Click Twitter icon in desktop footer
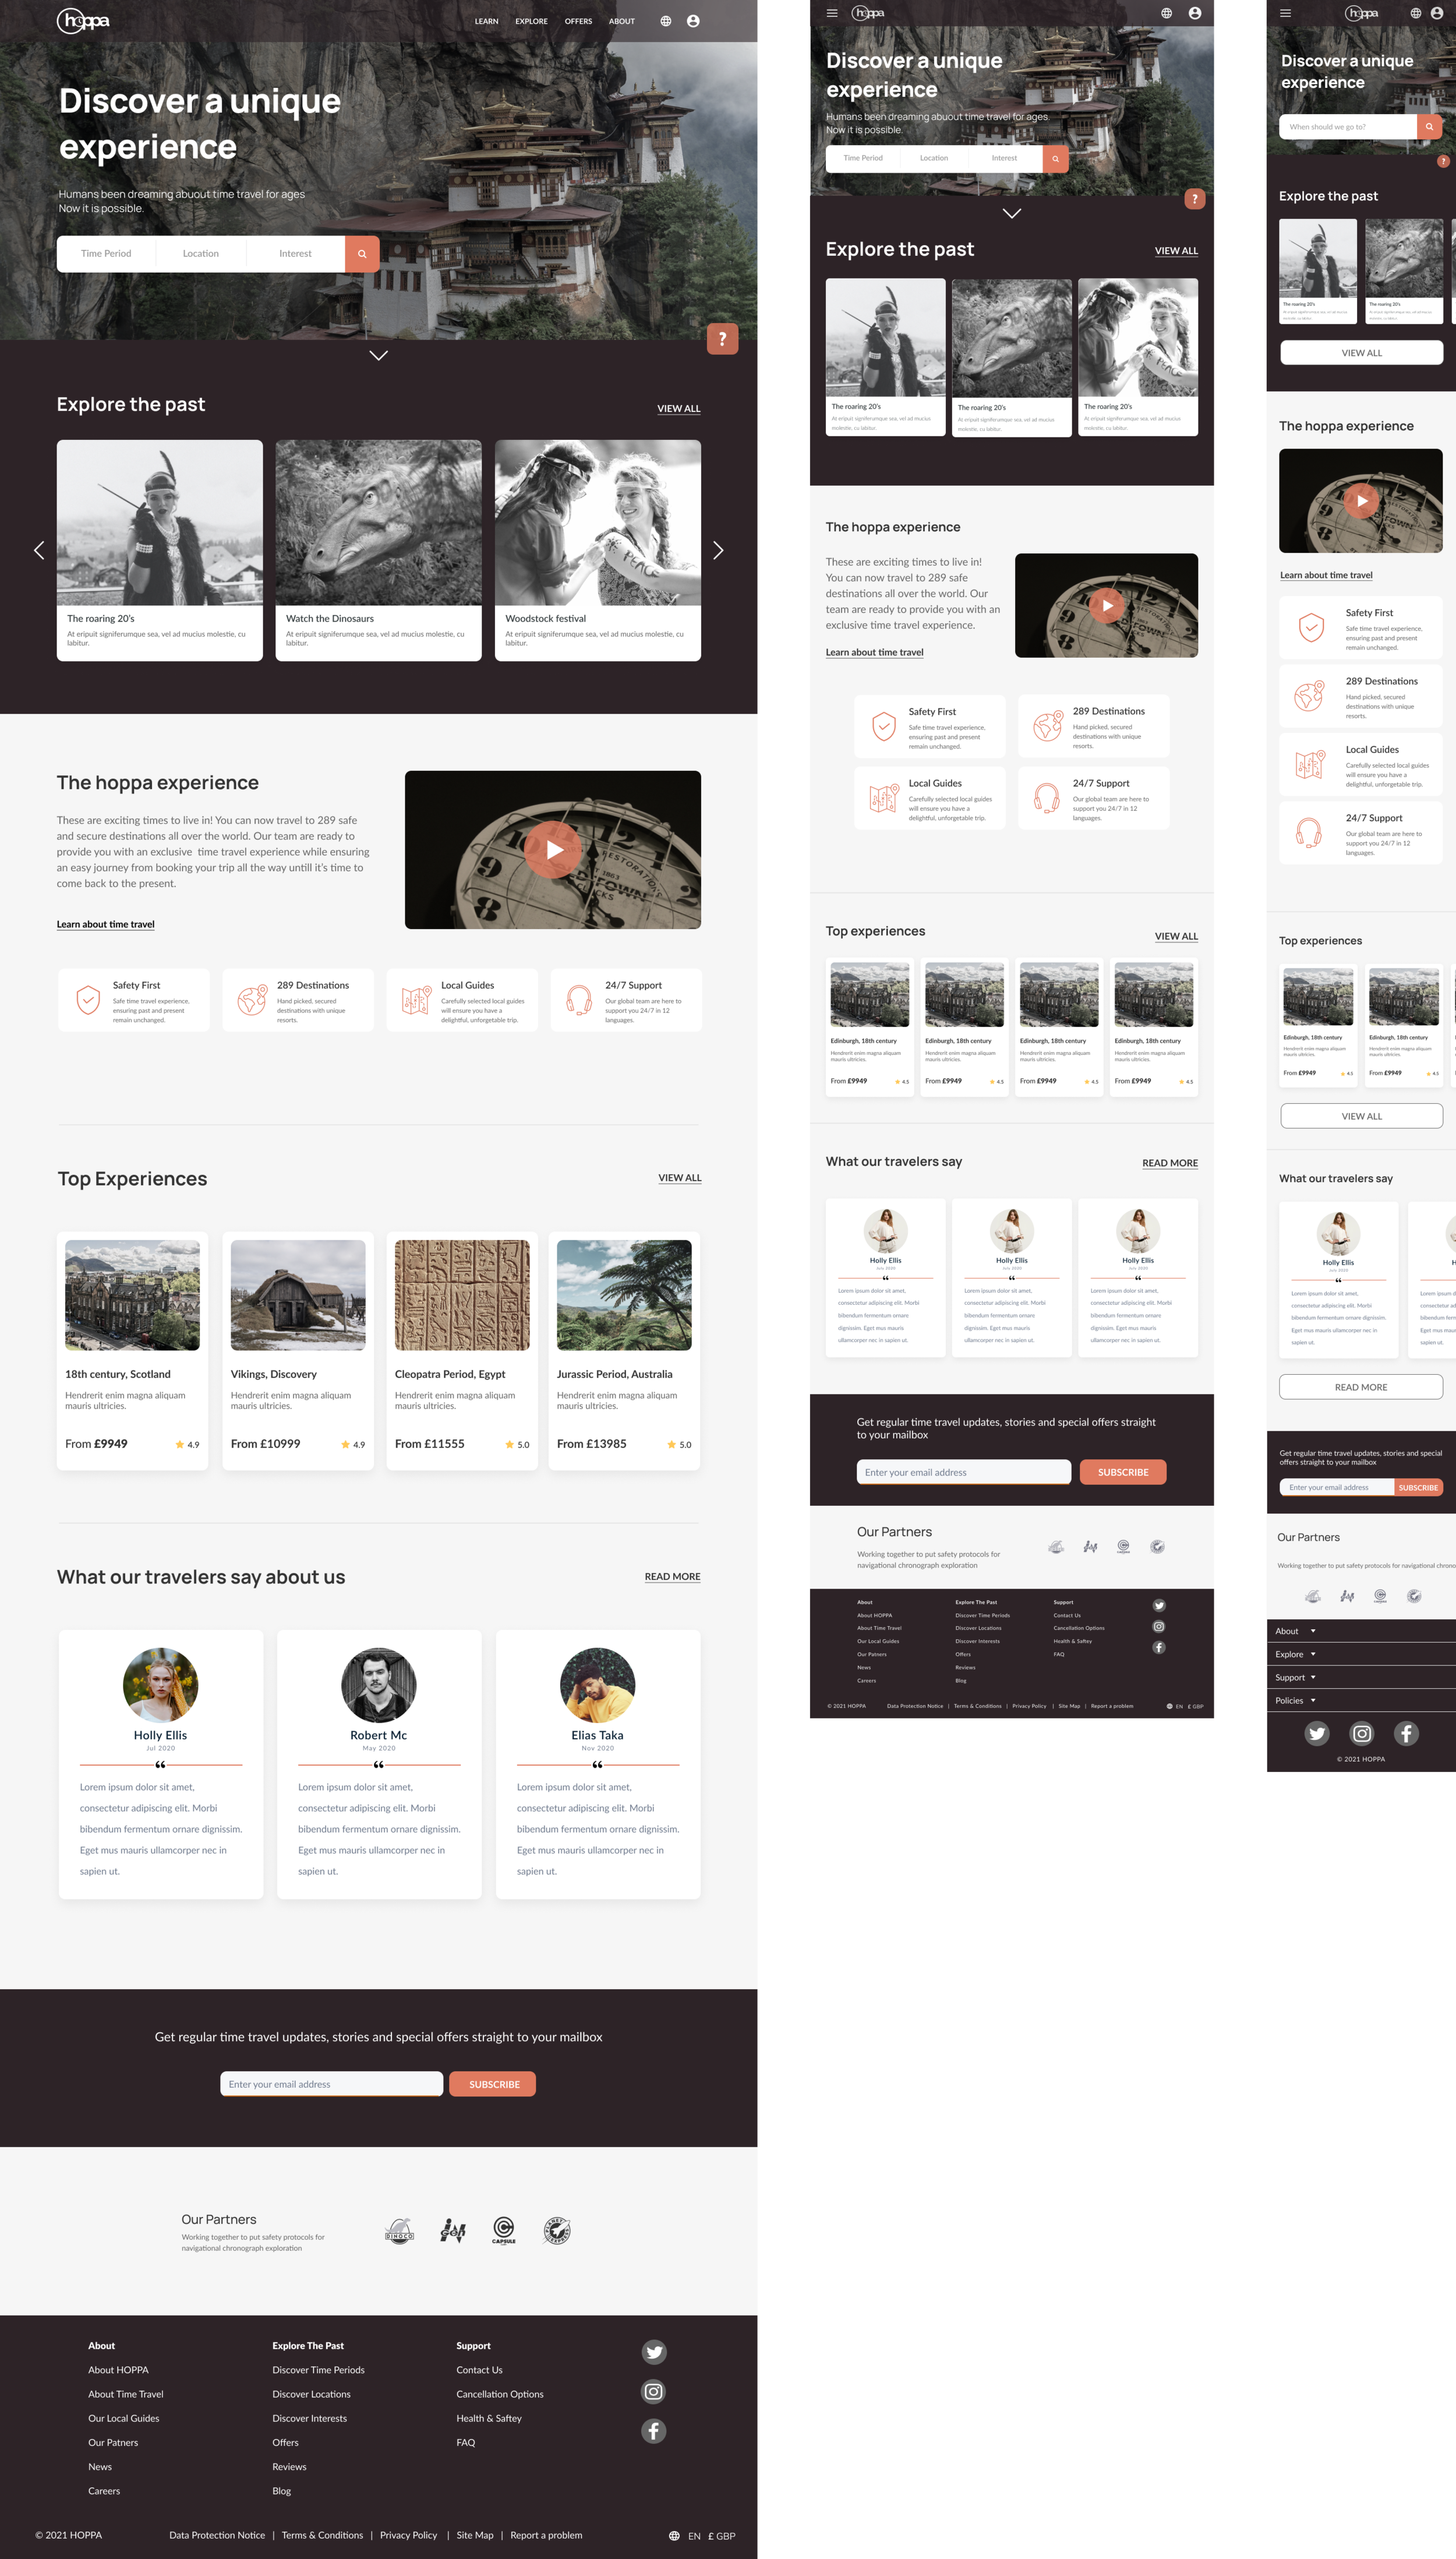 654,2352
